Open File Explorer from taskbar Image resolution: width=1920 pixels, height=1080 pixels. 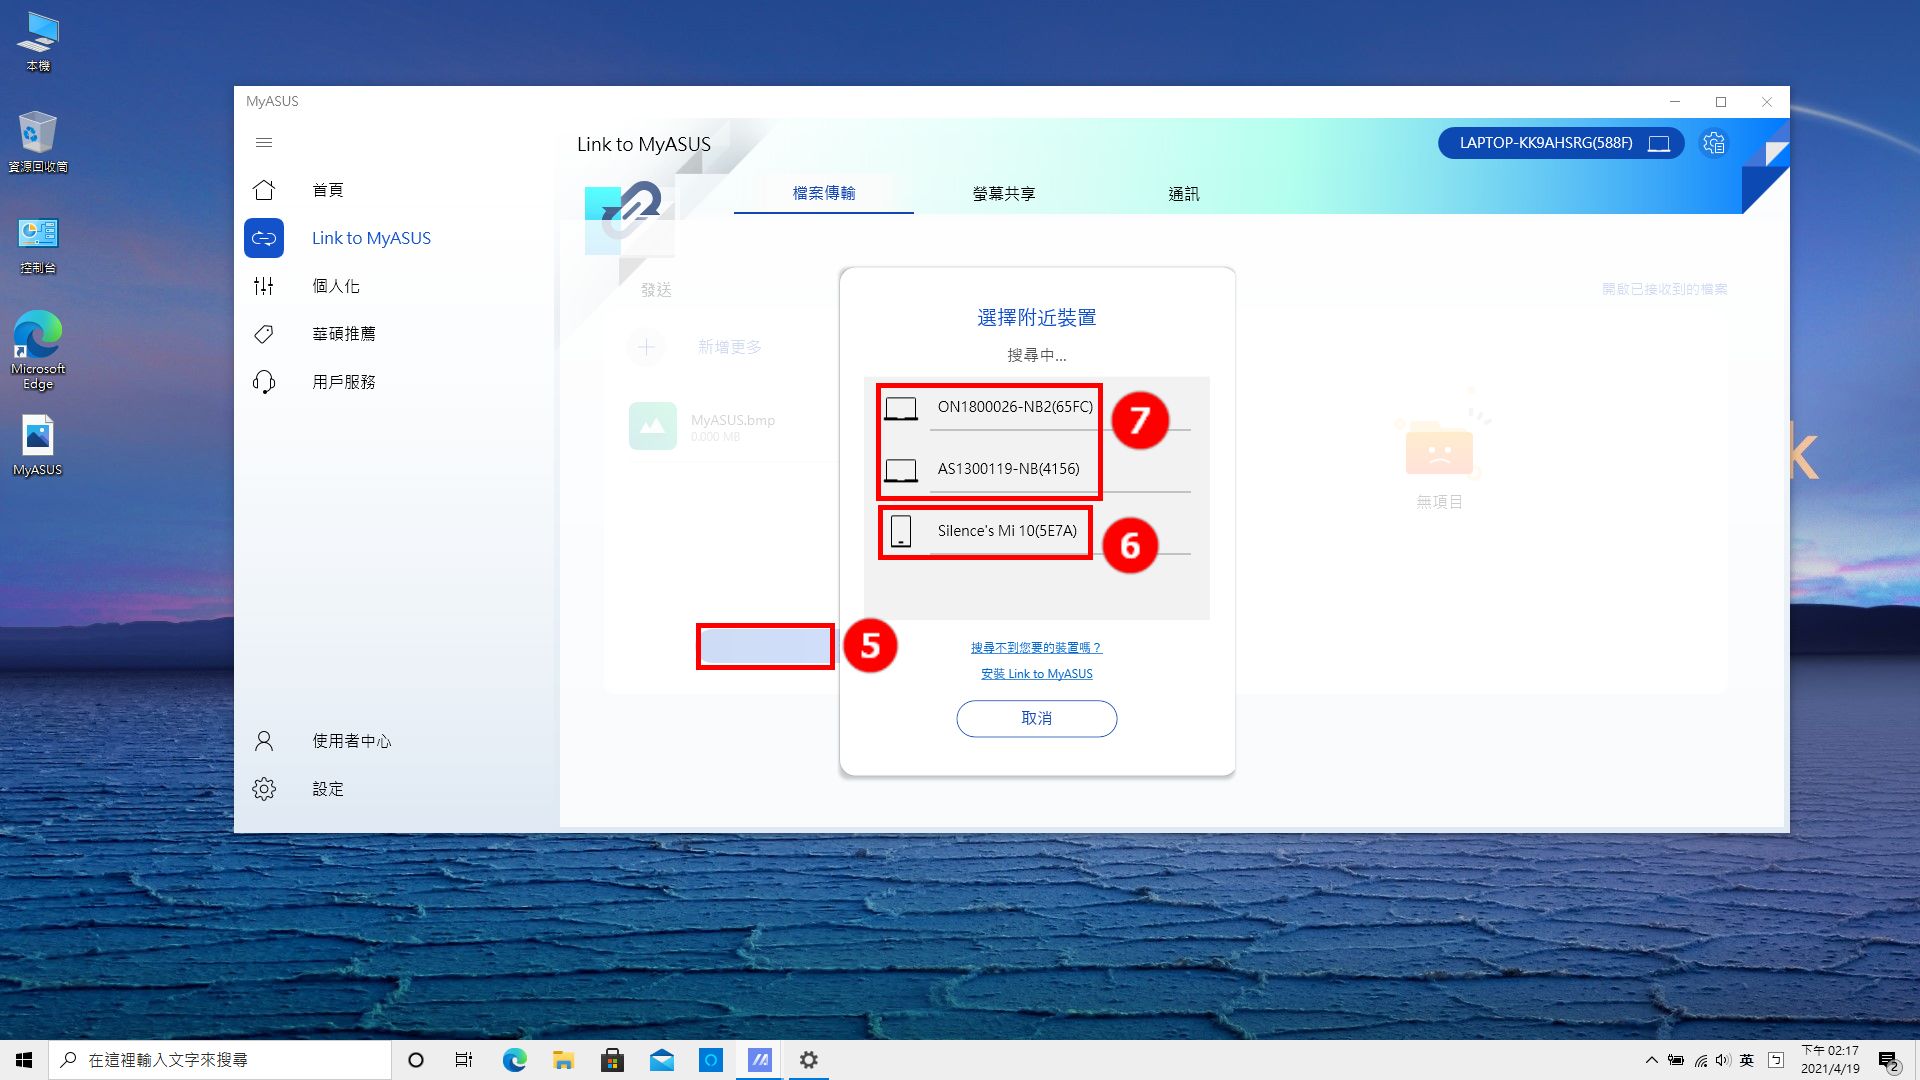pos(563,1060)
